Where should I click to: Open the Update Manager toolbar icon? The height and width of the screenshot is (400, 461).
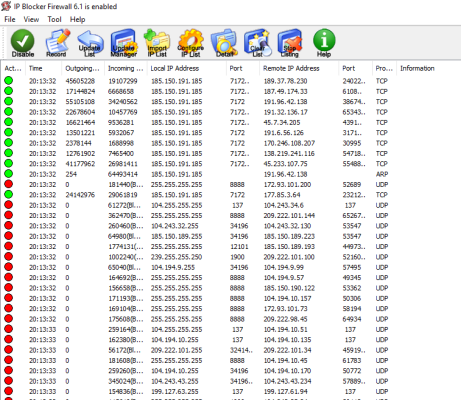(124, 43)
